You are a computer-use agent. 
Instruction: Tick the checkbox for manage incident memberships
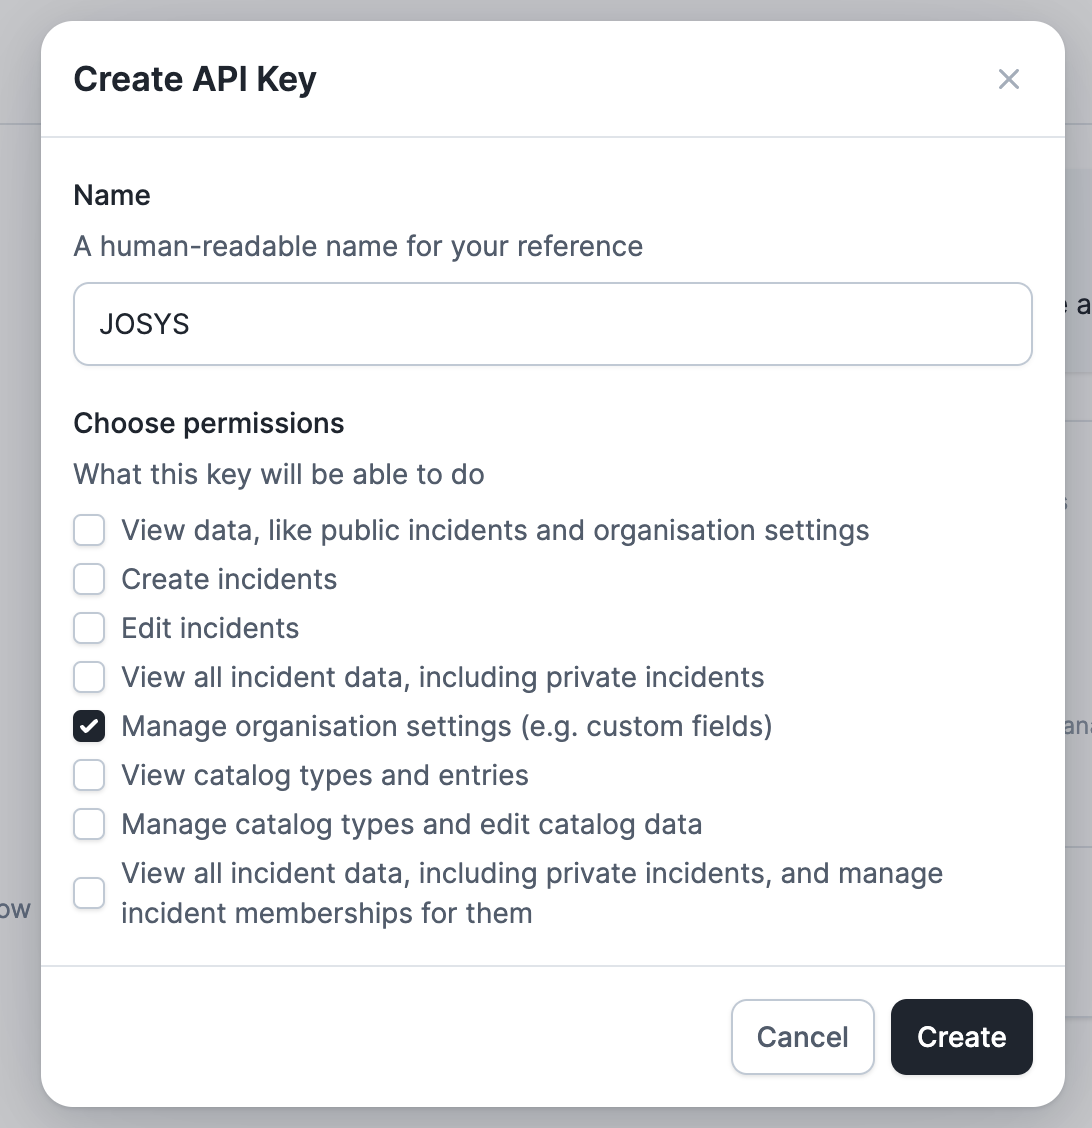click(89, 893)
